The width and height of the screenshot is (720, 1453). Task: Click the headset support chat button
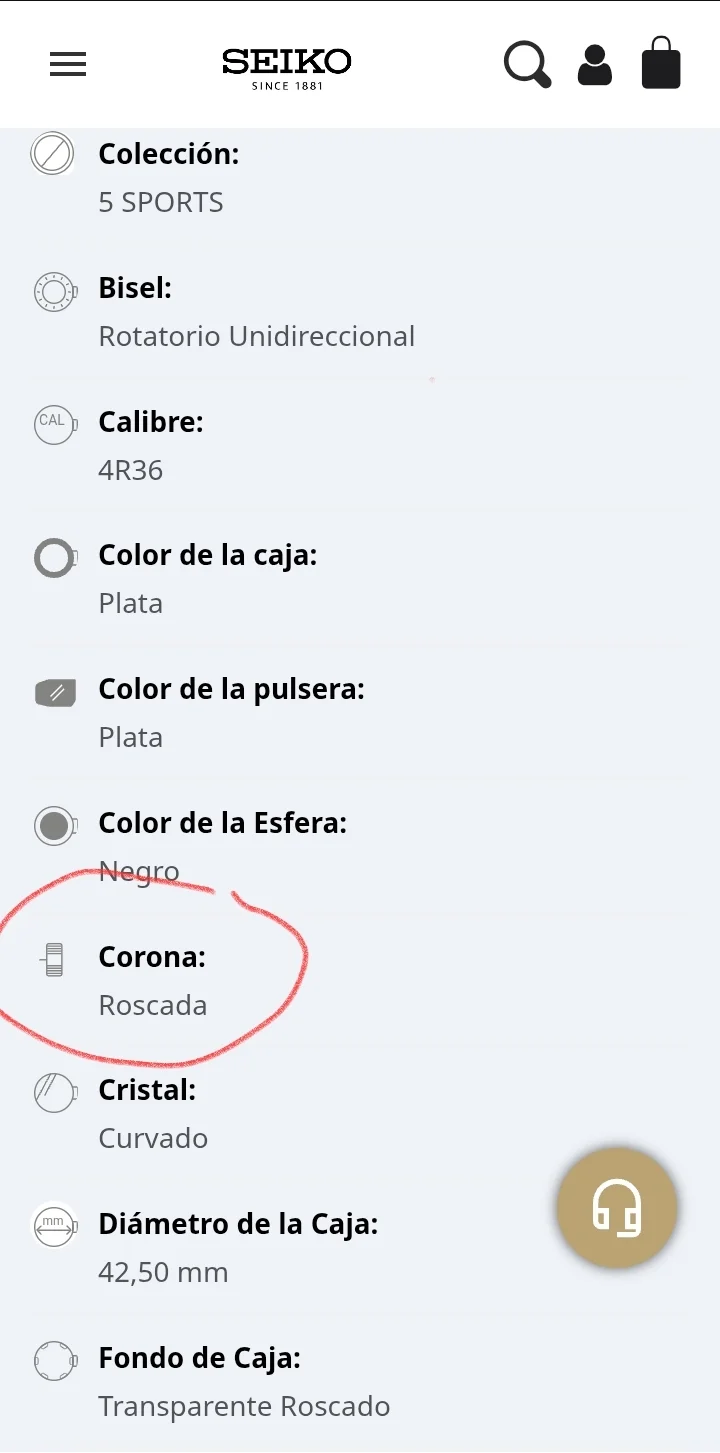coord(617,1208)
